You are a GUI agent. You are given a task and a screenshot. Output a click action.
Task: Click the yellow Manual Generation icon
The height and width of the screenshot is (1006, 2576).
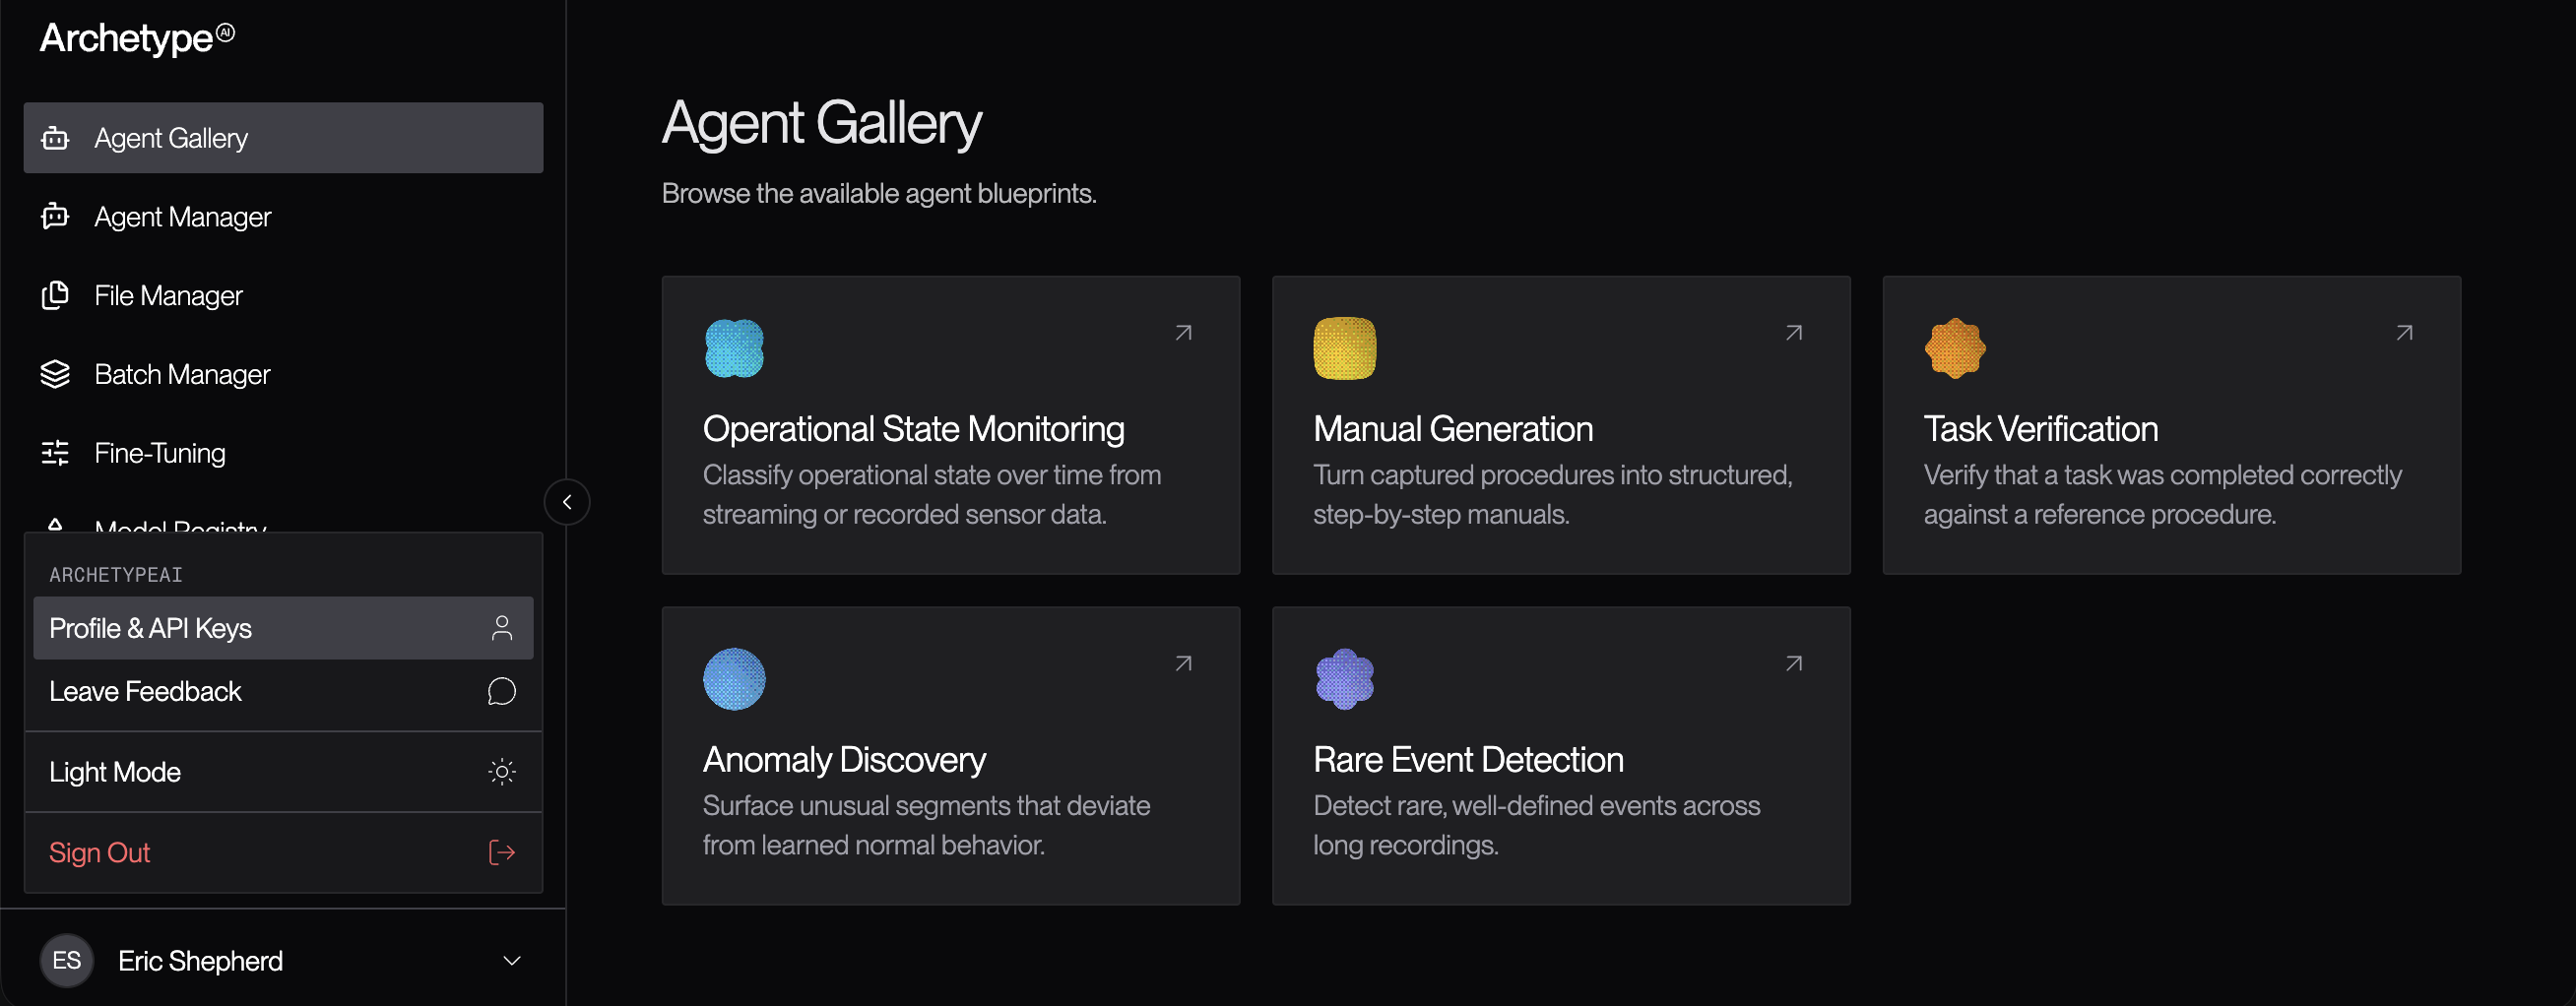pyautogui.click(x=1344, y=348)
